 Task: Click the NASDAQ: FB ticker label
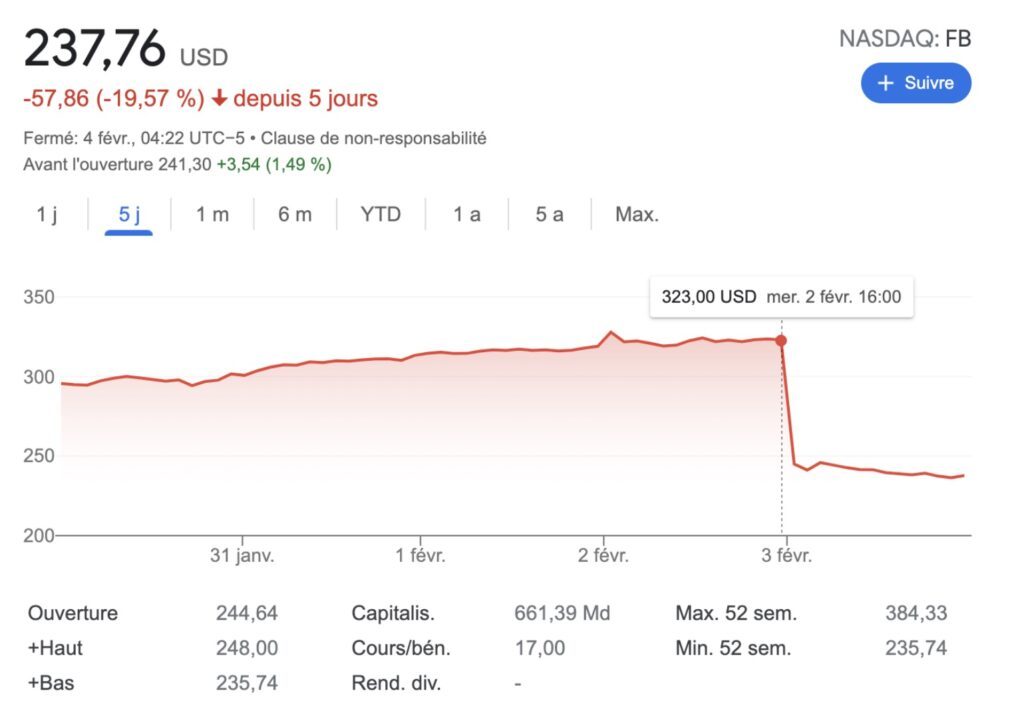[905, 39]
